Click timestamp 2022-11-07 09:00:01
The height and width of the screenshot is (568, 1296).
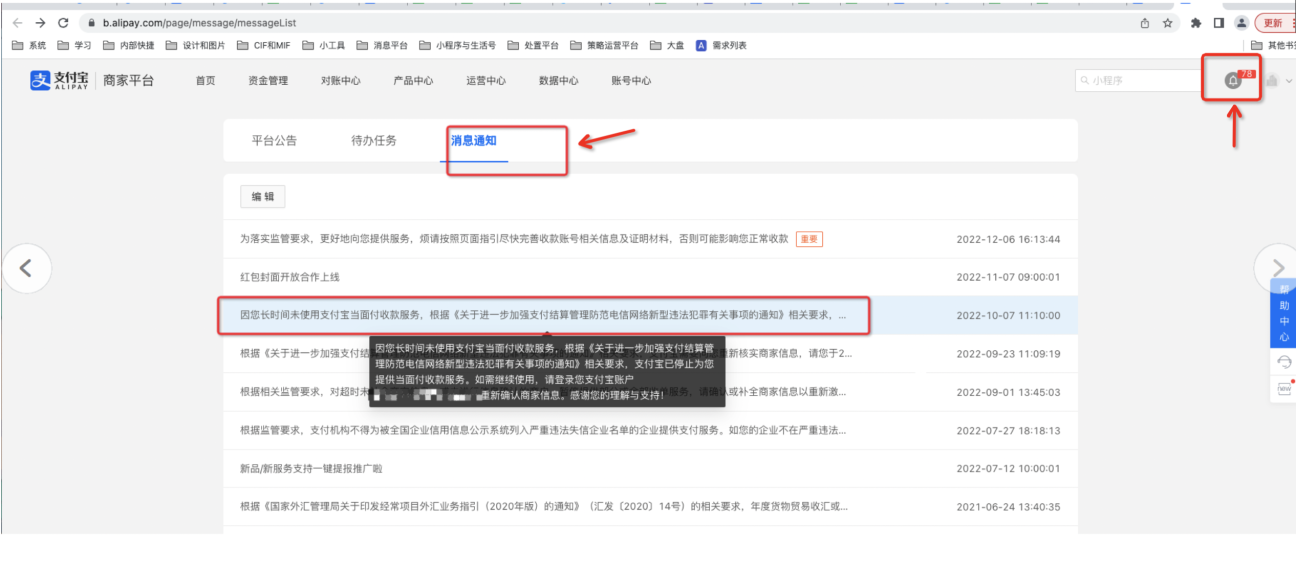(1008, 277)
